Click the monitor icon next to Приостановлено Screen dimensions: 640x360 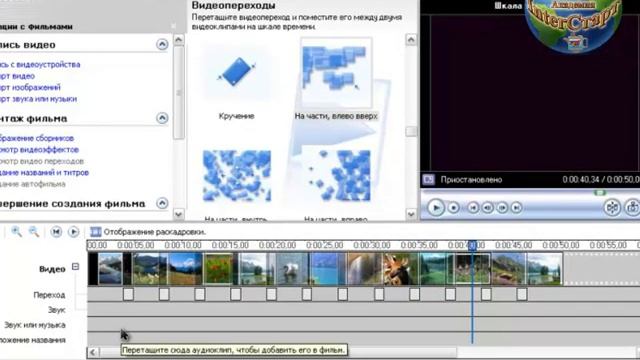pos(429,180)
